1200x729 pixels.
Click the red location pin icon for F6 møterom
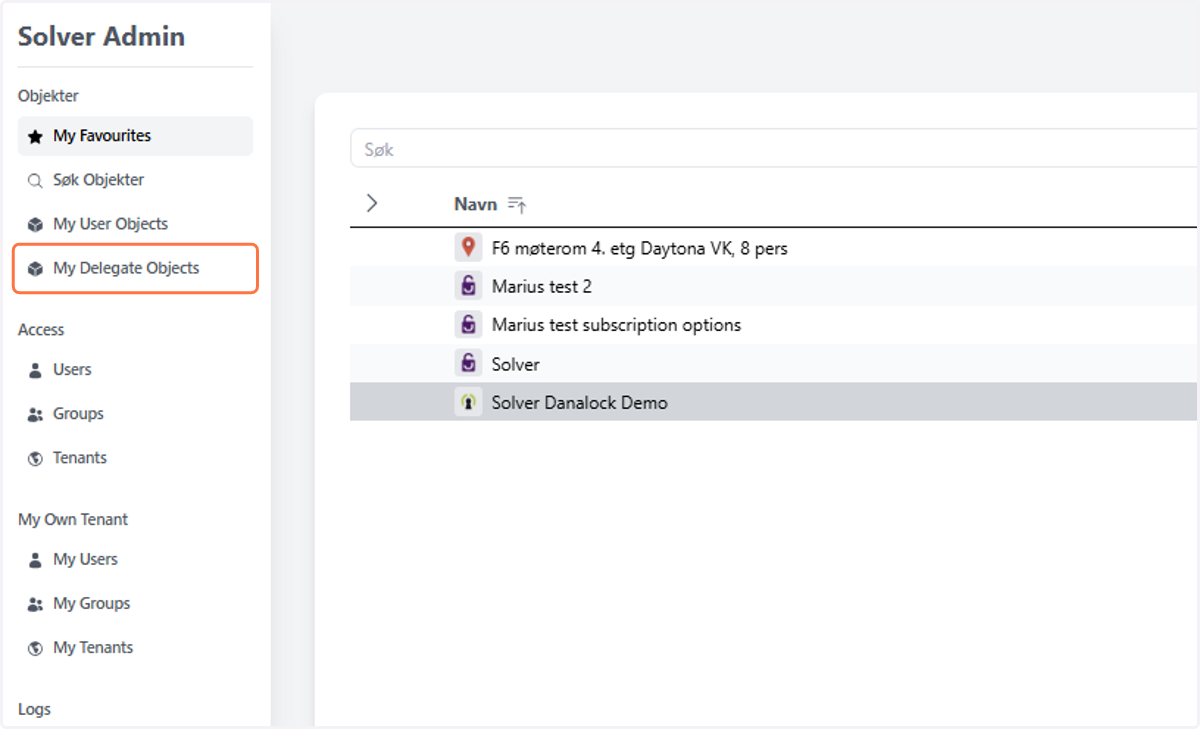point(468,248)
